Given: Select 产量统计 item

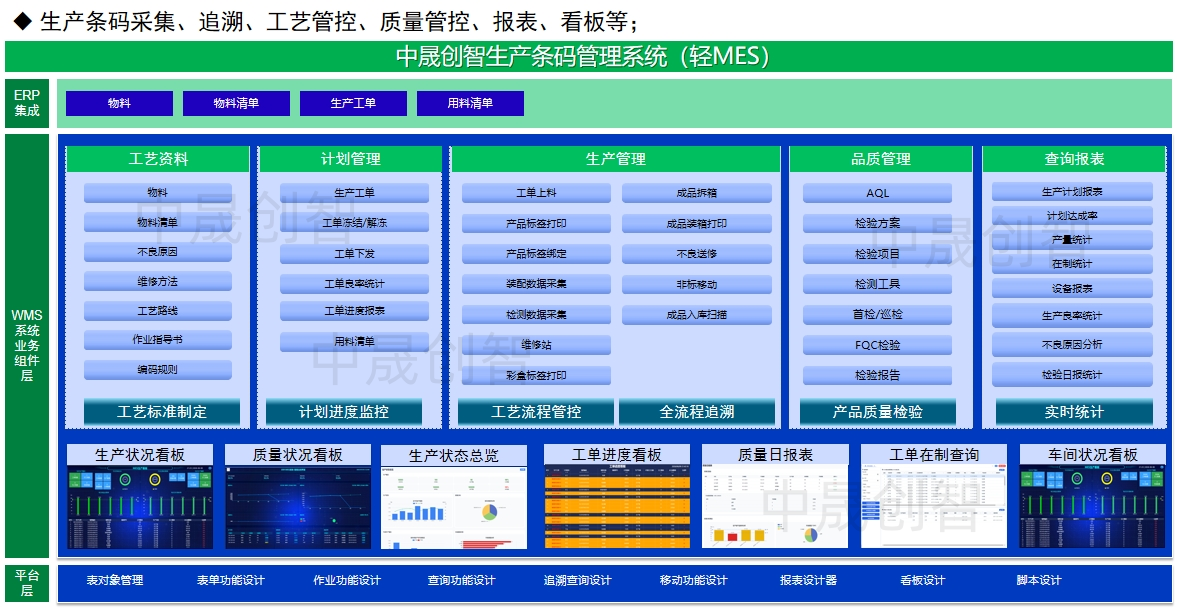Looking at the screenshot, I should 1073,239.
